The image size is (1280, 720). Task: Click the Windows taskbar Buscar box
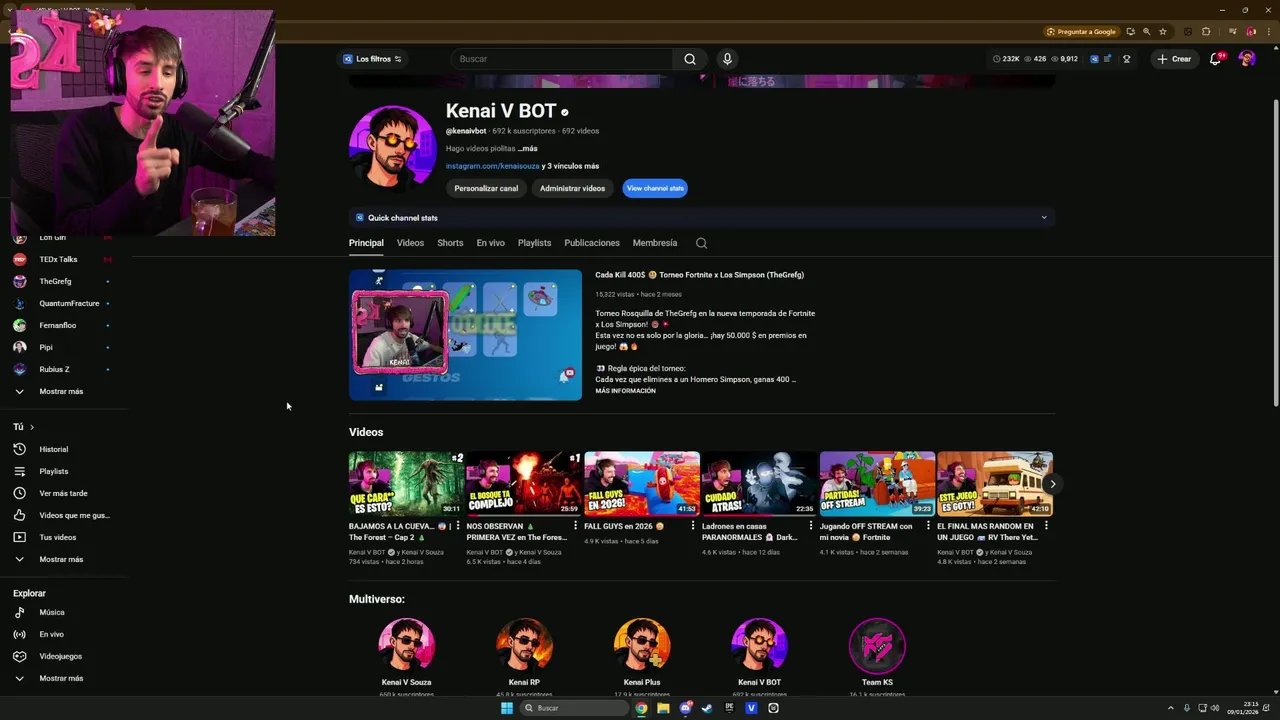point(575,708)
